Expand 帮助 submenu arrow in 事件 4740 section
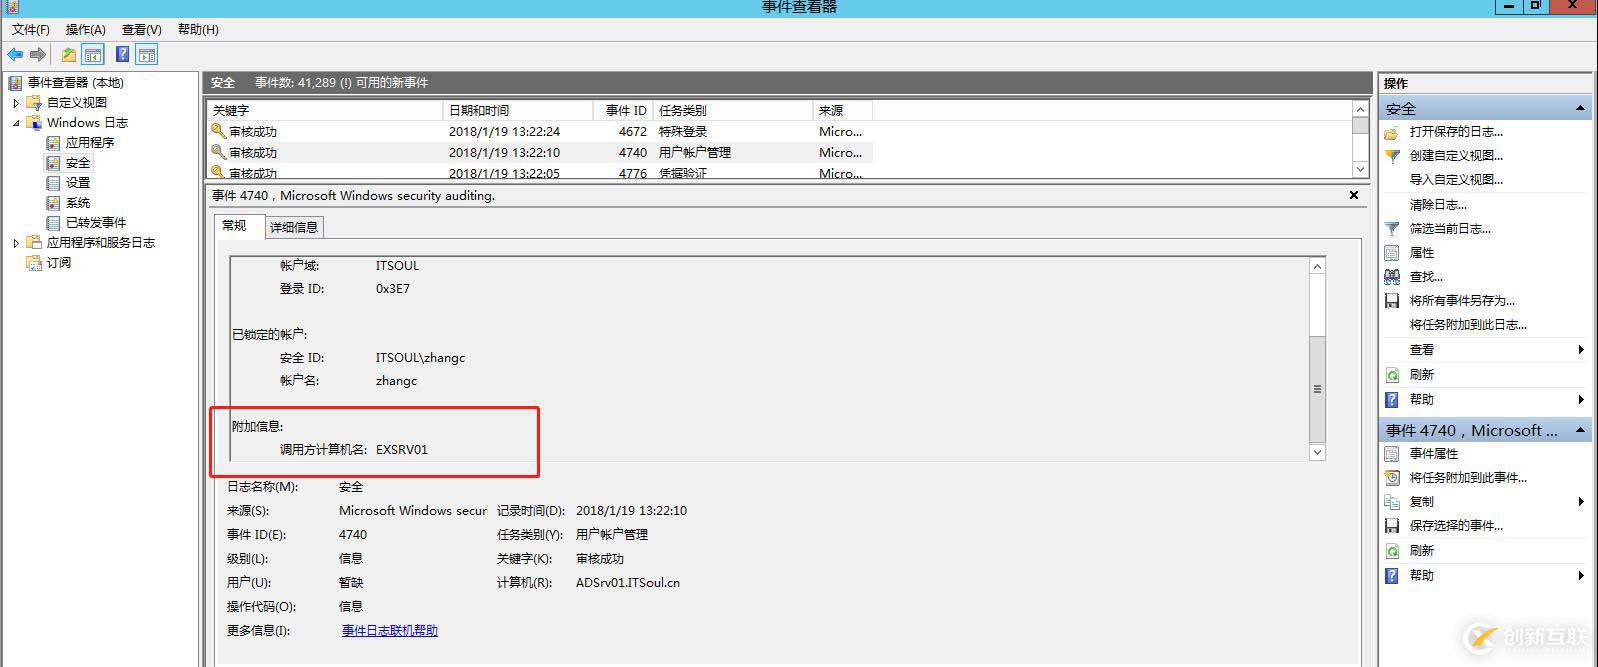Viewport: 1598px width, 667px height. click(x=1581, y=576)
